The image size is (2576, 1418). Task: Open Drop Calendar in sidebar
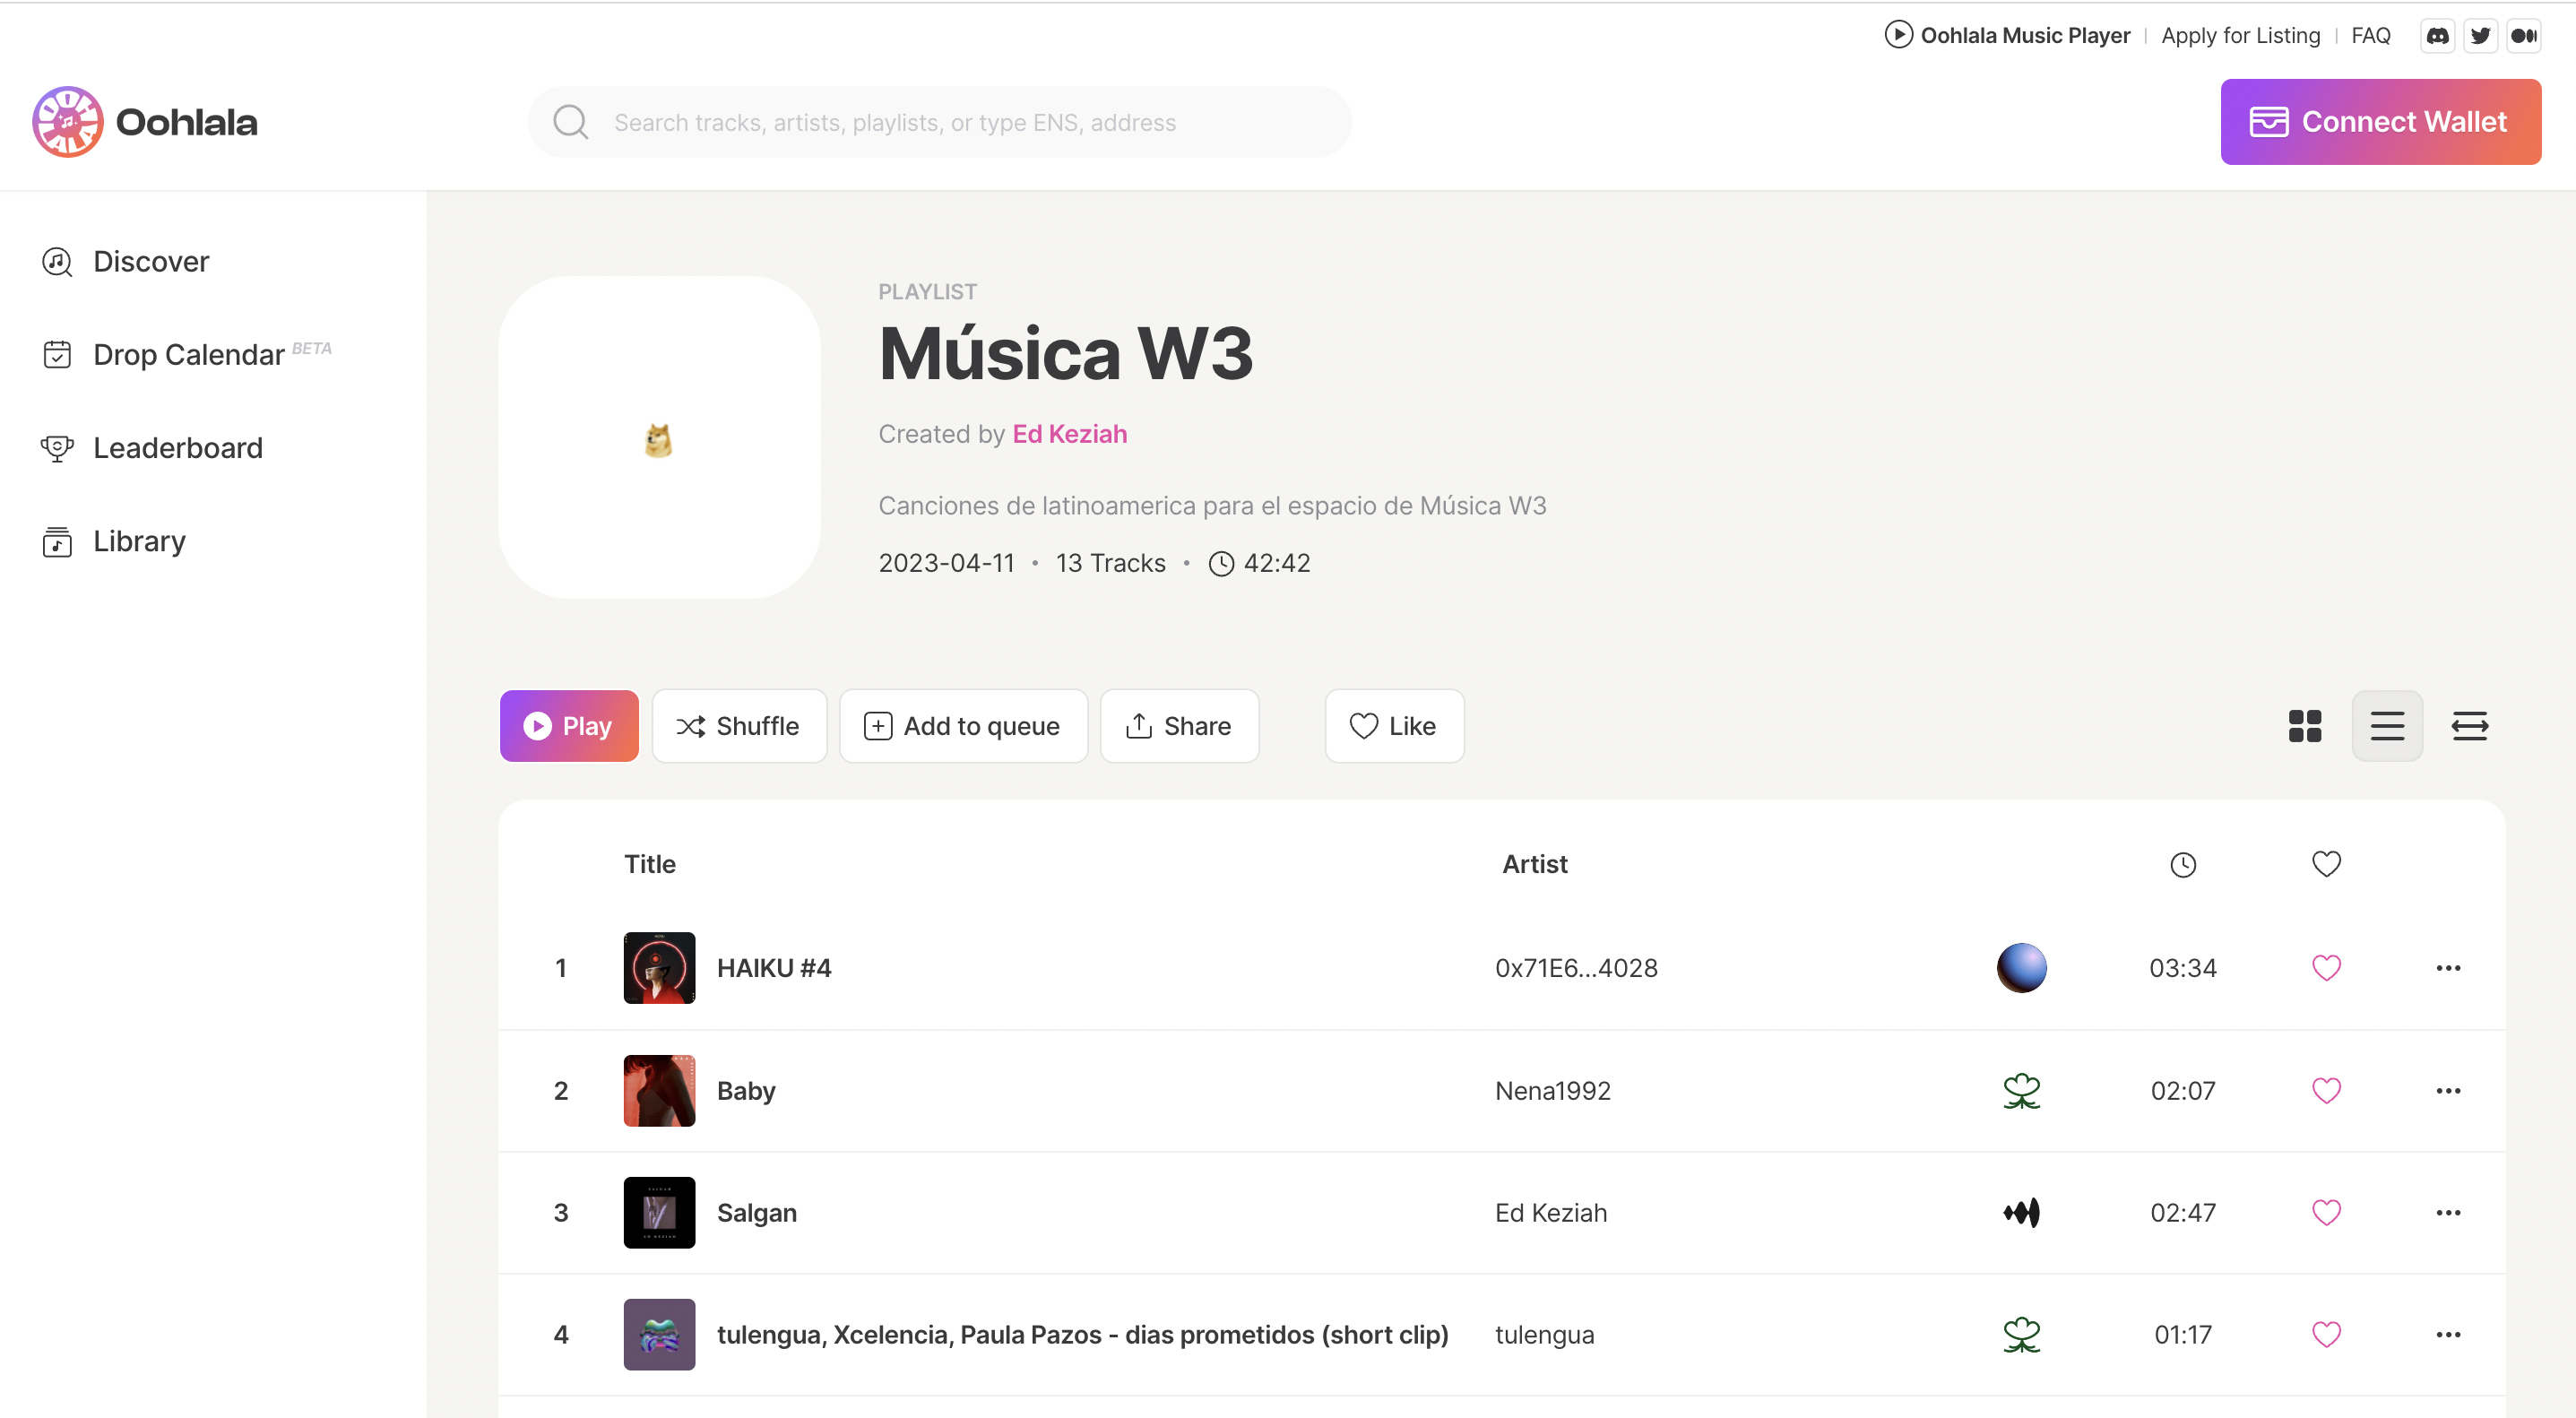(x=188, y=355)
